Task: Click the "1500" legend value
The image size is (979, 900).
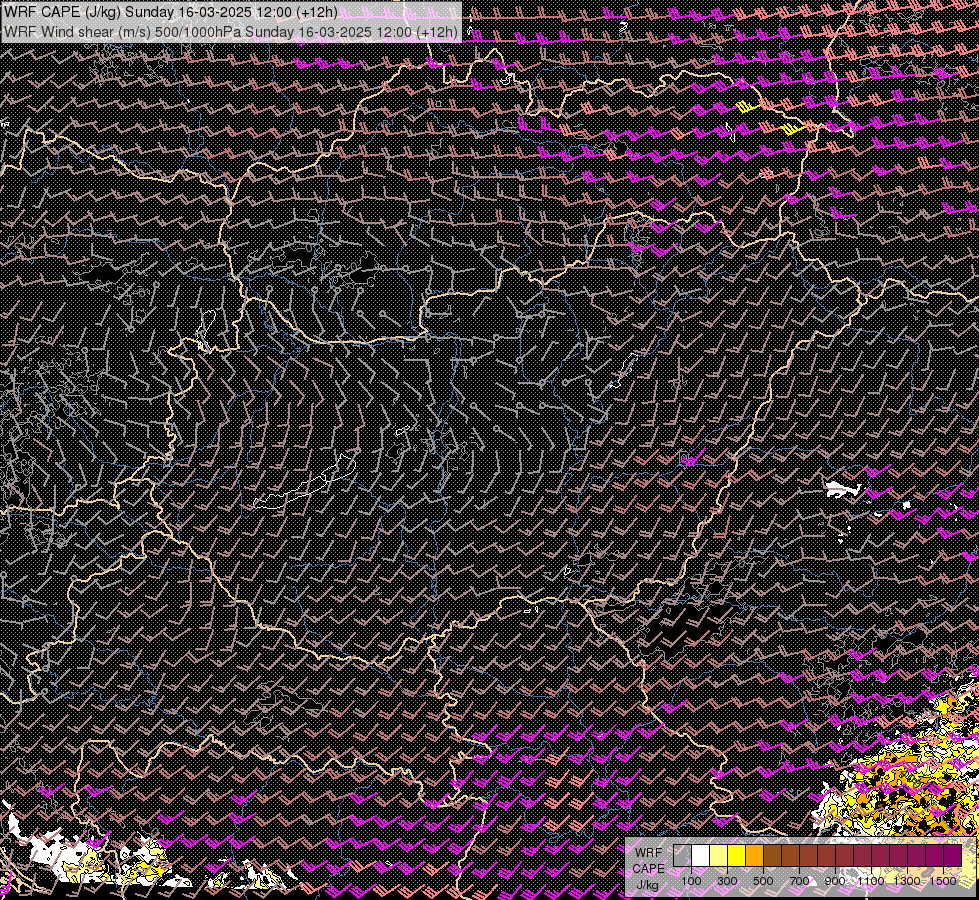Action: click(x=943, y=881)
